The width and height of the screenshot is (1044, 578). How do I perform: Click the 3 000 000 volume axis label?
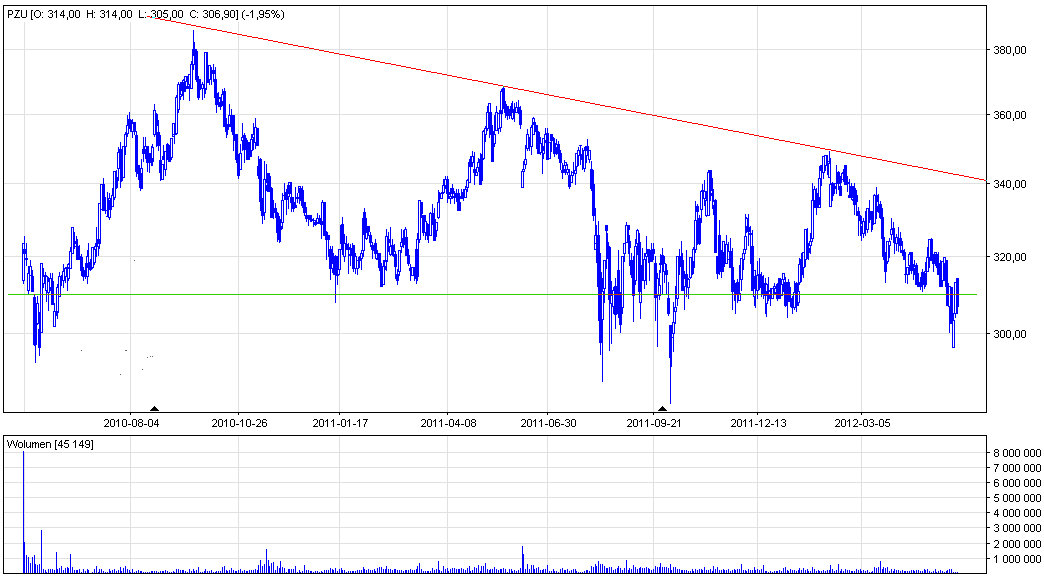point(1015,529)
